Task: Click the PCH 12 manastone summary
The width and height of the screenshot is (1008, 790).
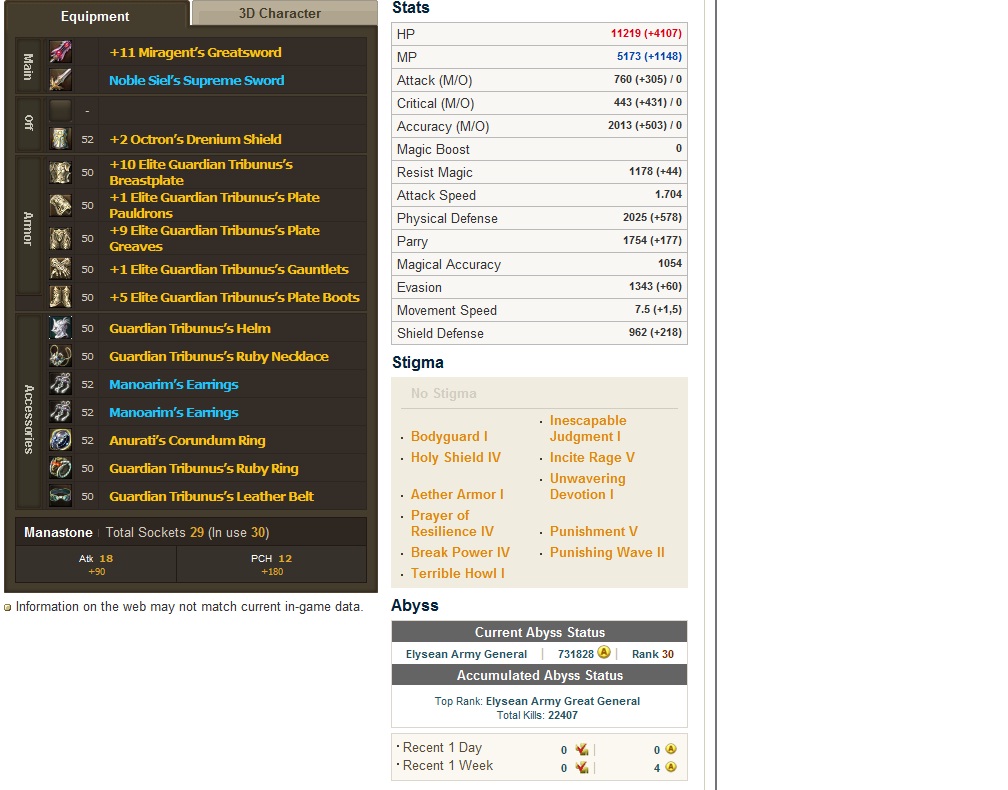Action: [x=272, y=564]
